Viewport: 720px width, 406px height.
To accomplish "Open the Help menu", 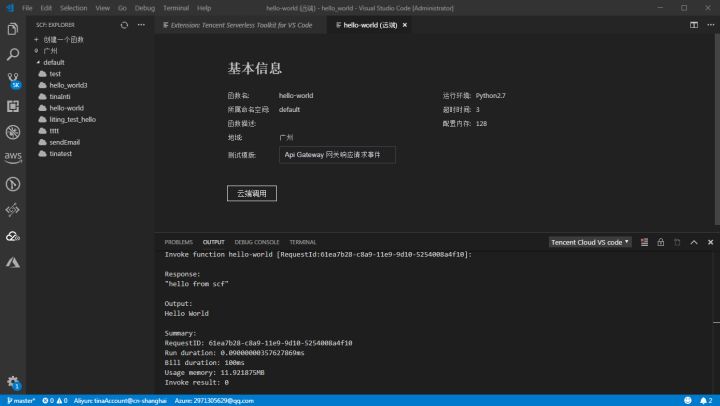I will coord(204,8).
